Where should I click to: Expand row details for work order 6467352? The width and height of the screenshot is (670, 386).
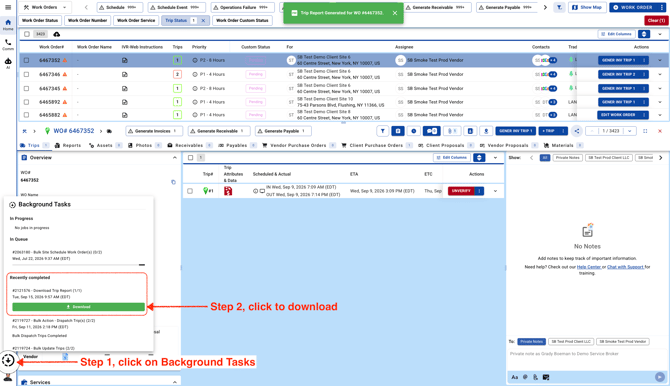coord(660,60)
